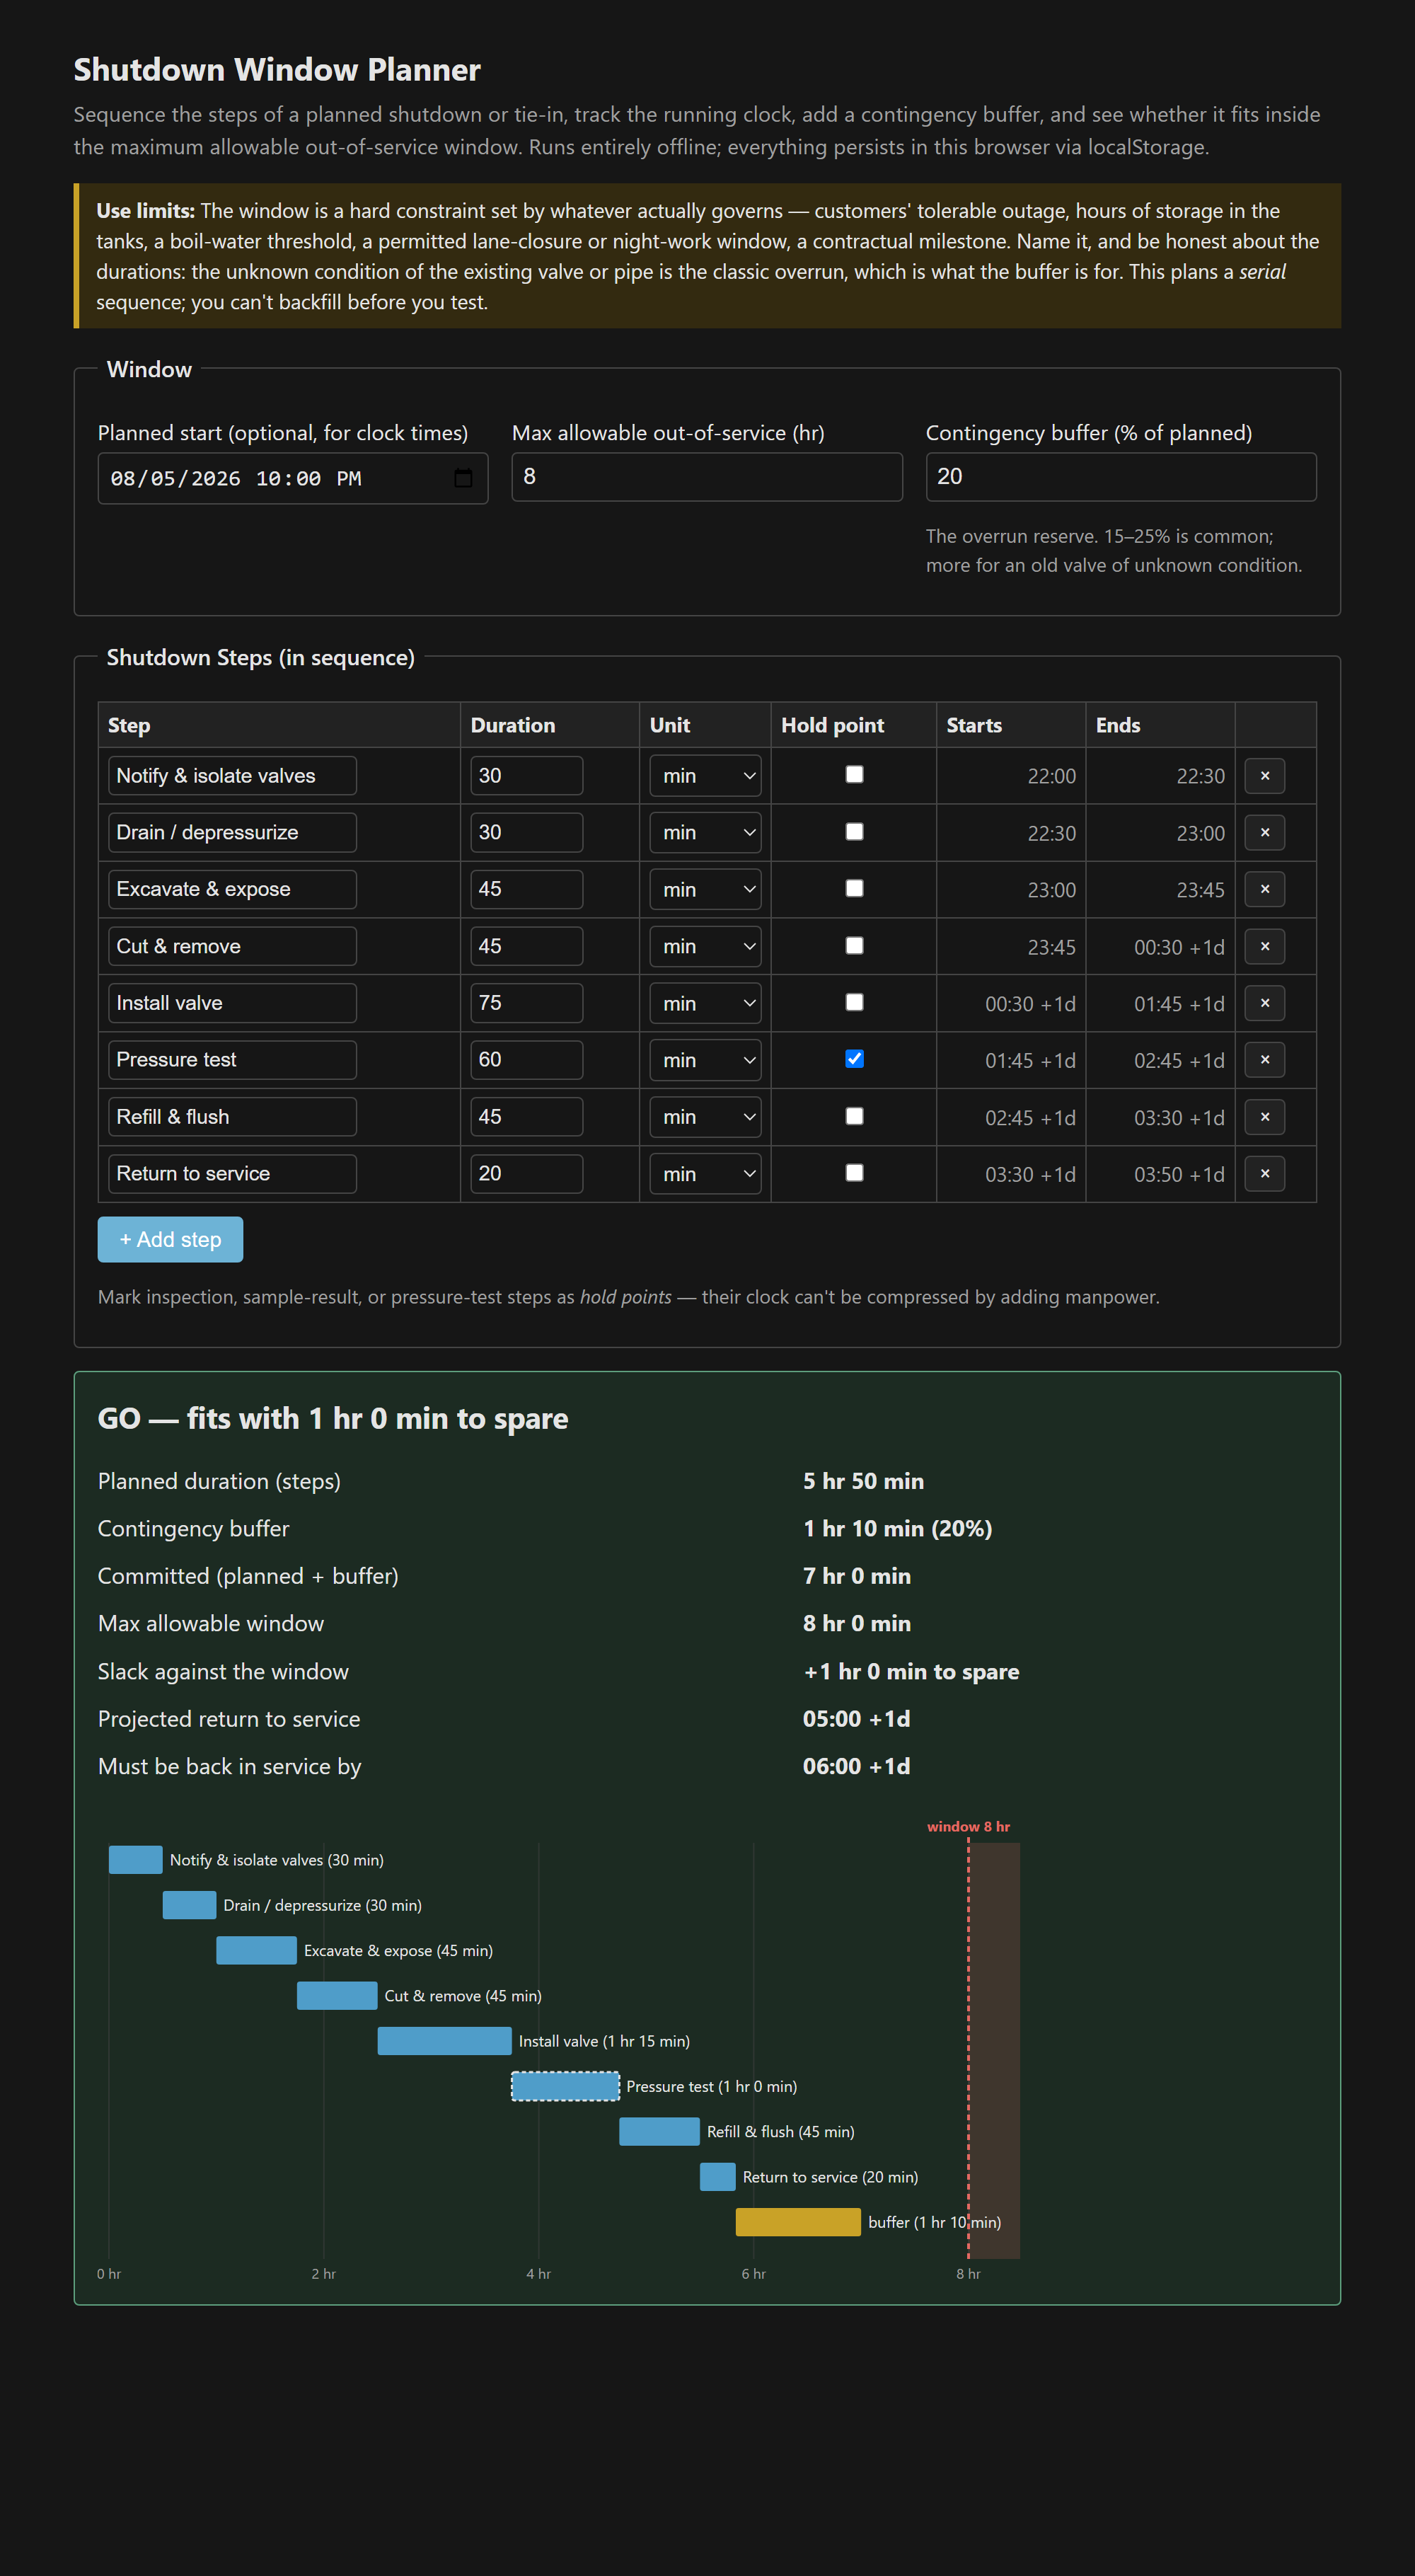Image resolution: width=1415 pixels, height=2576 pixels.
Task: Click duration field showing 75 for Install valve
Action: click(x=527, y=1003)
